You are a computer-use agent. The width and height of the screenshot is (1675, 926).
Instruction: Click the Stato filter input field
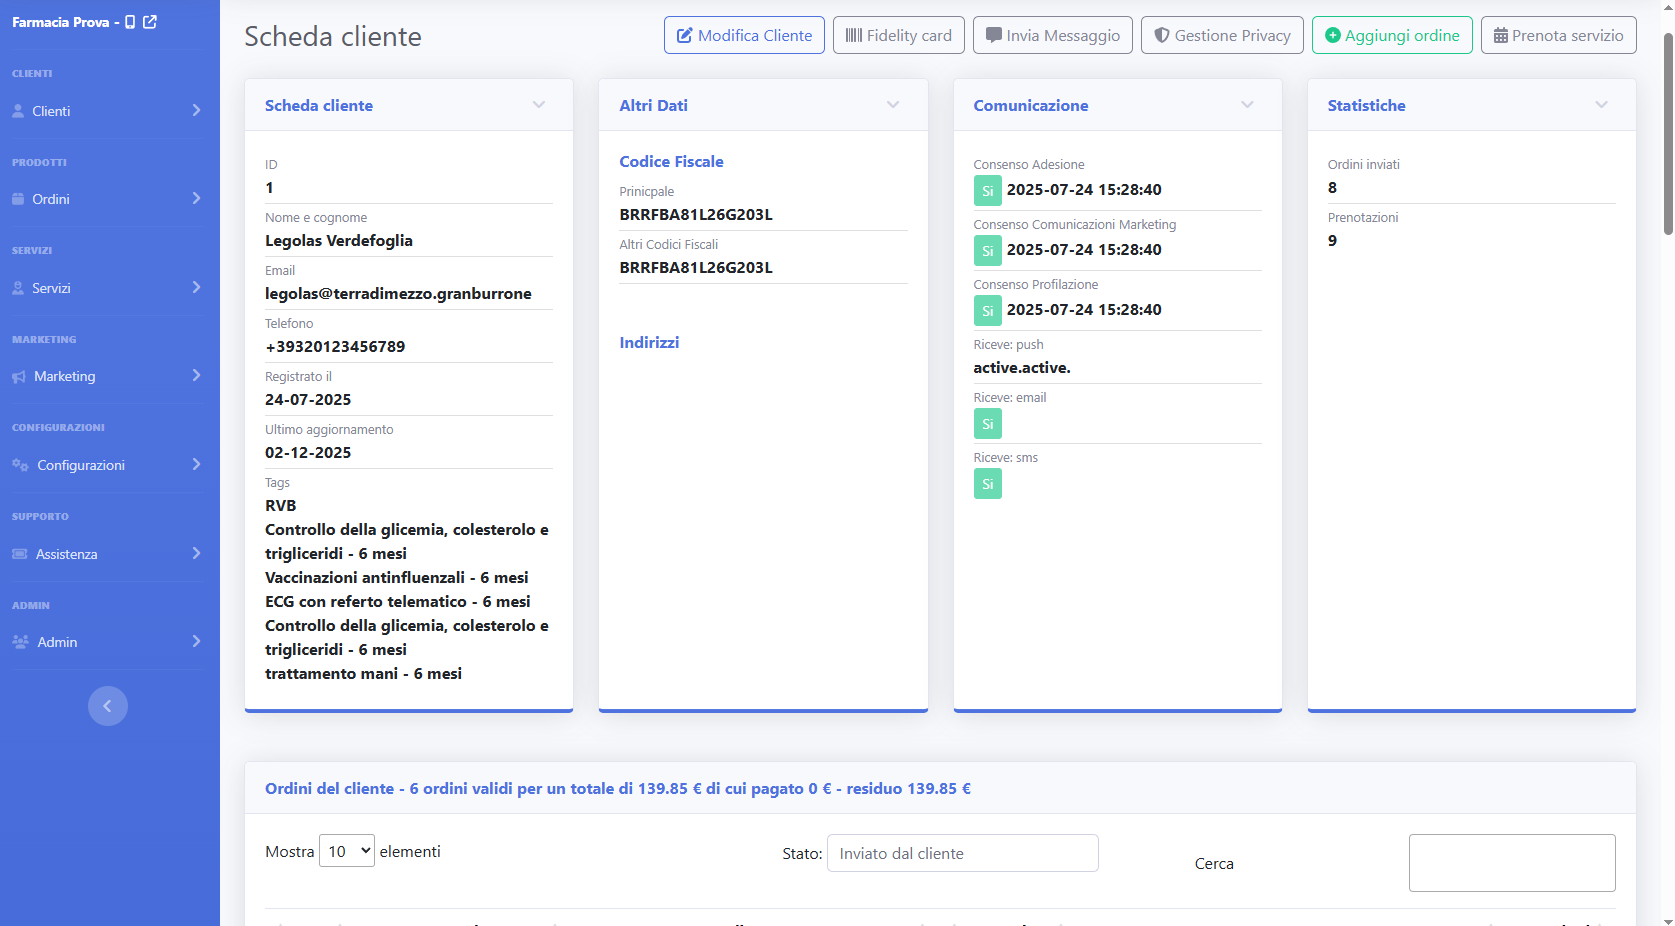(x=962, y=853)
